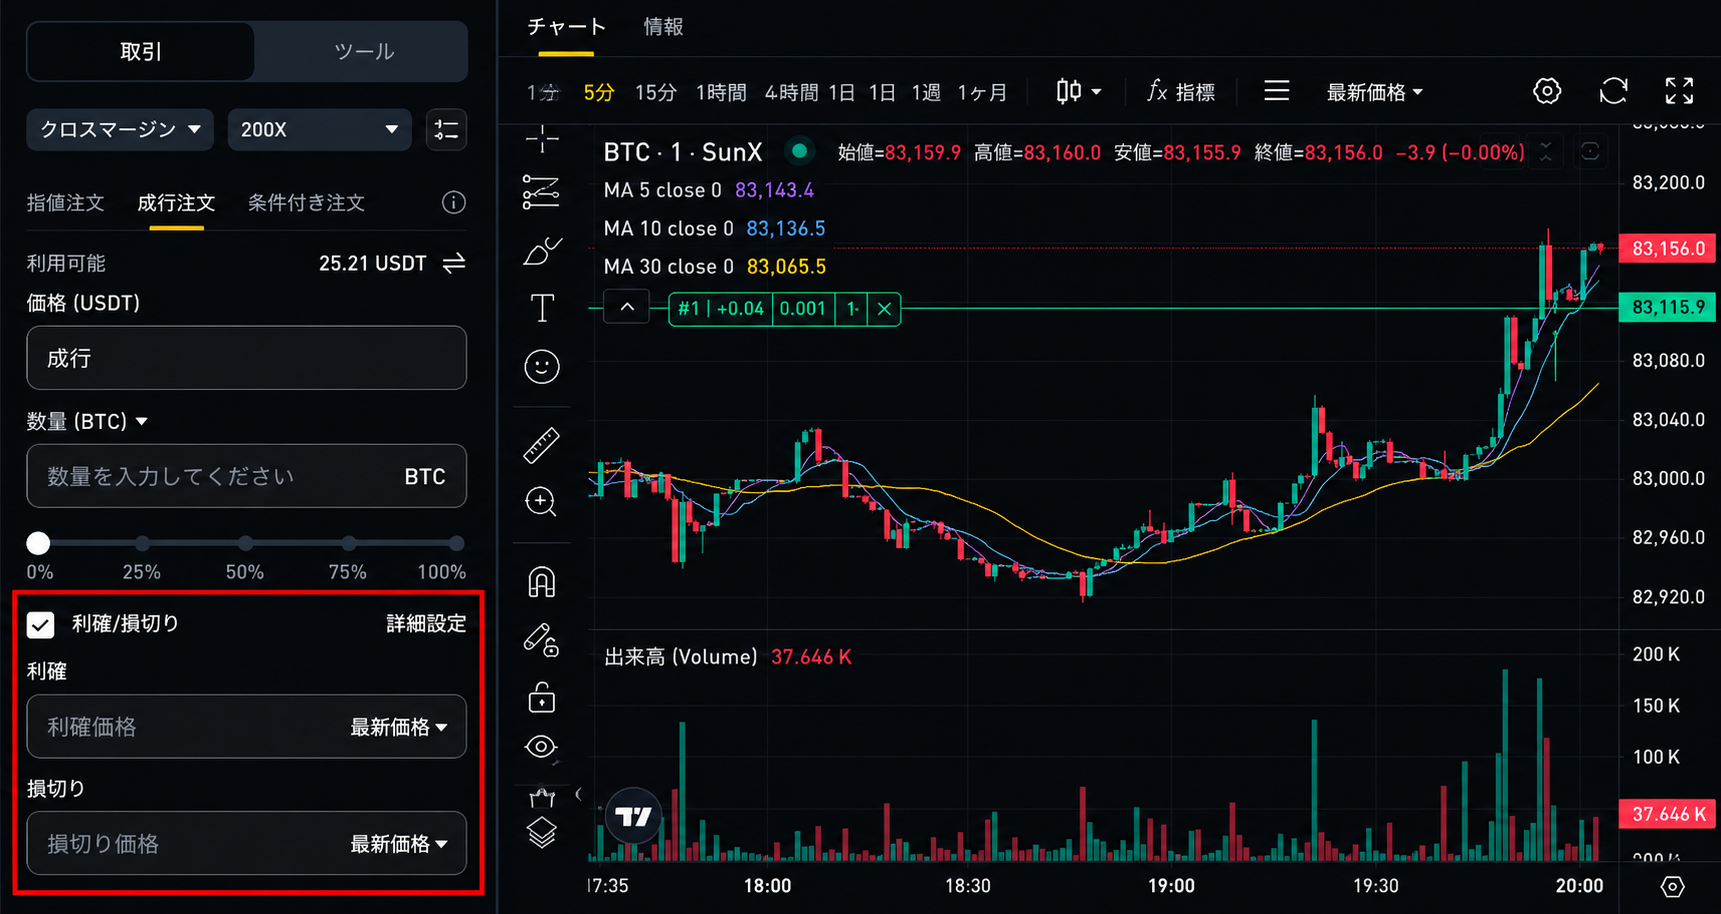Open the axis settings icon at chart corner
Screen dimensions: 1721x914
[x=1672, y=886]
